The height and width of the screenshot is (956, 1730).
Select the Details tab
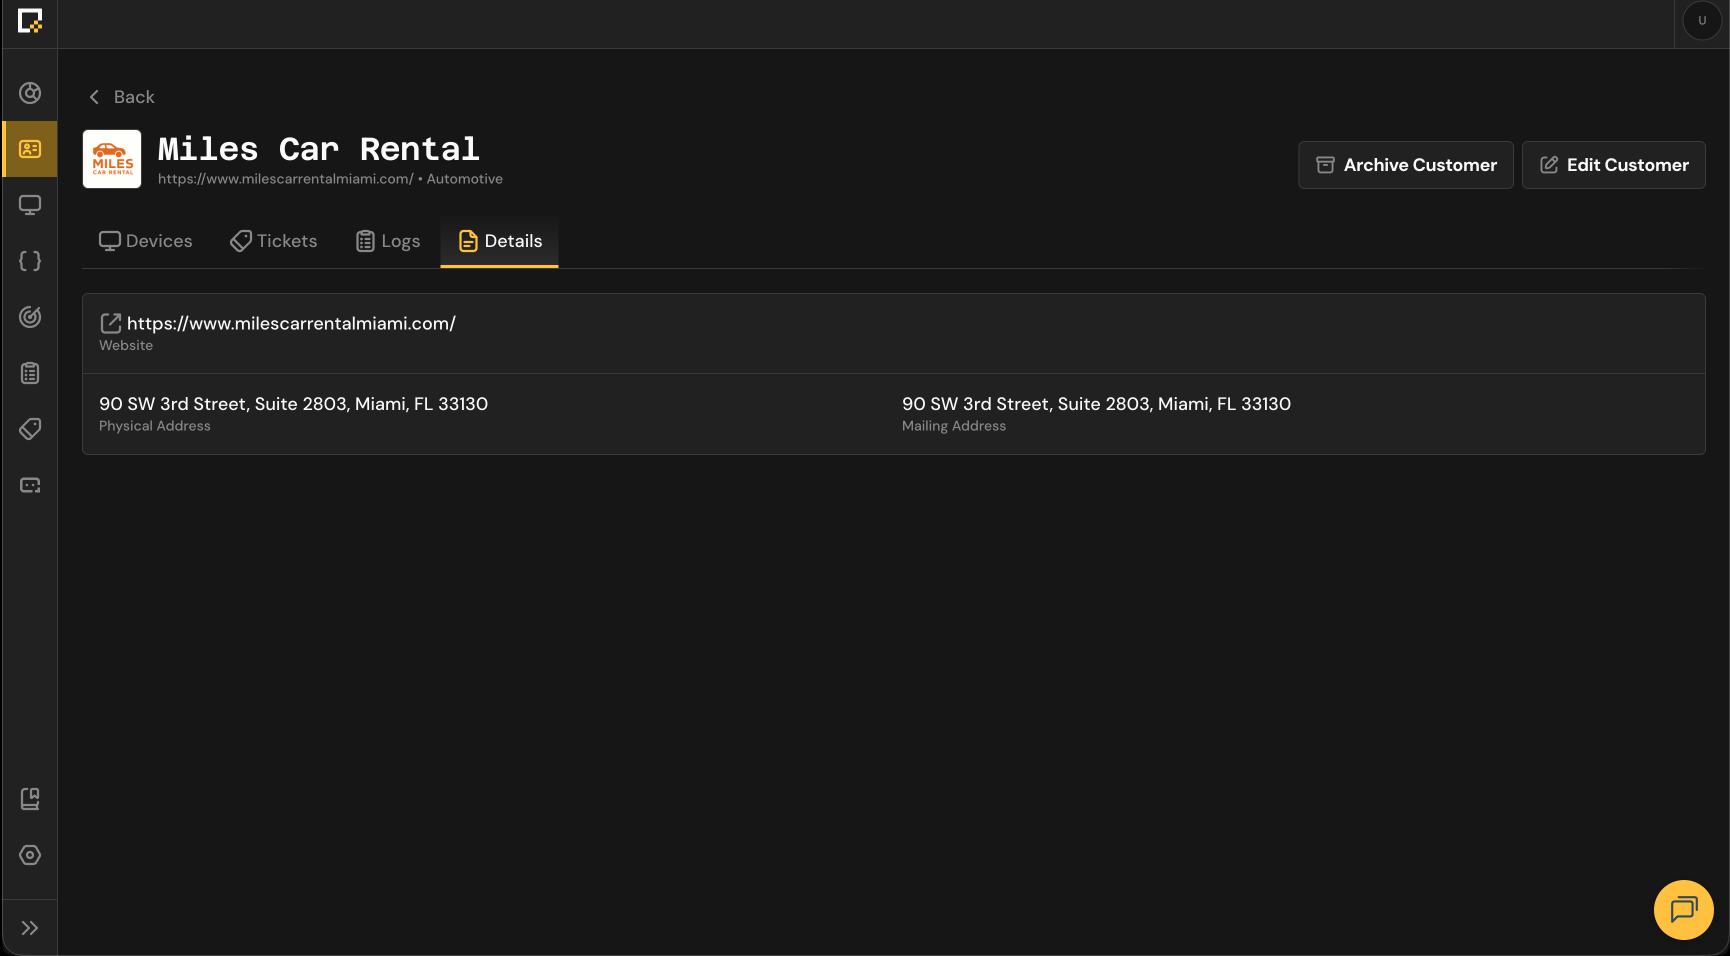pyautogui.click(x=500, y=241)
